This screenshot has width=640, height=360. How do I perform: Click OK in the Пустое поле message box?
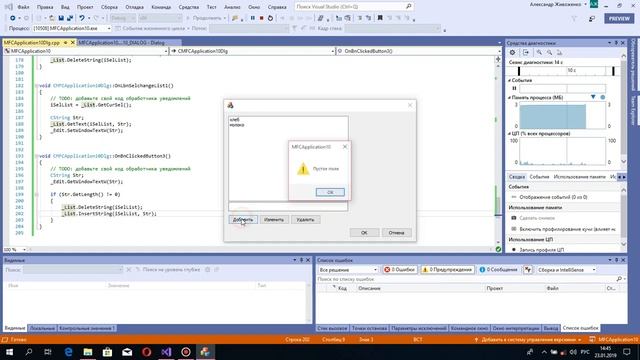(x=330, y=192)
